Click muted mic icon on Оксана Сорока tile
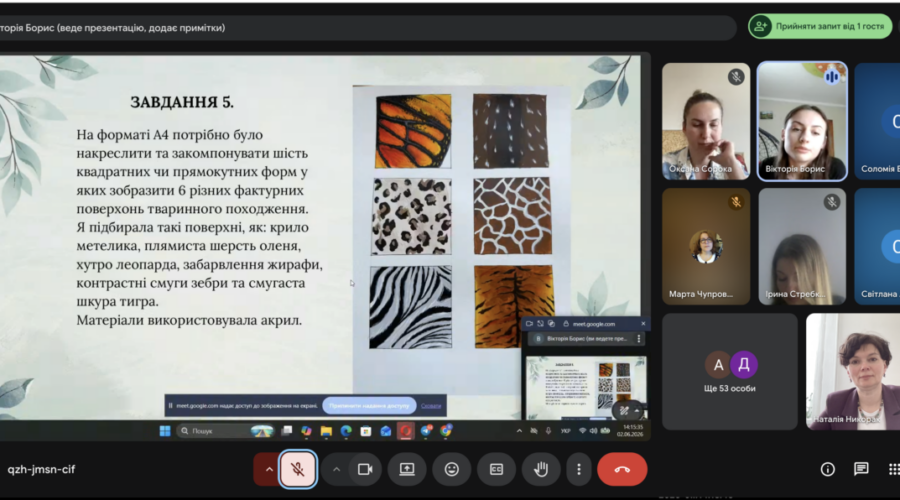Image resolution: width=900 pixels, height=500 pixels. click(736, 77)
